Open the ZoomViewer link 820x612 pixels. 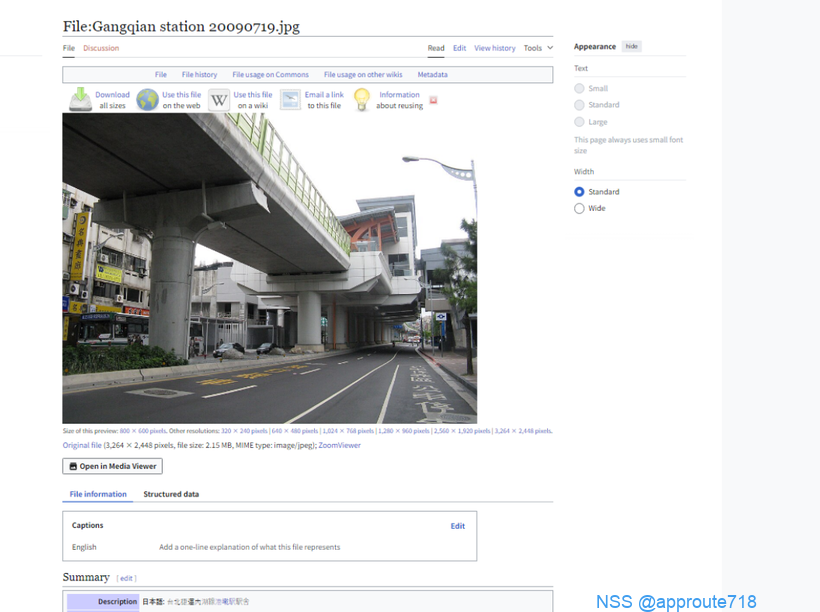(339, 446)
